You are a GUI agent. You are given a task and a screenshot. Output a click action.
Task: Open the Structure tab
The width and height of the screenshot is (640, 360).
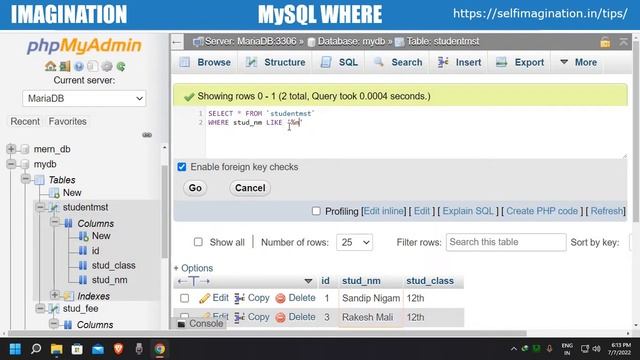[x=276, y=62]
